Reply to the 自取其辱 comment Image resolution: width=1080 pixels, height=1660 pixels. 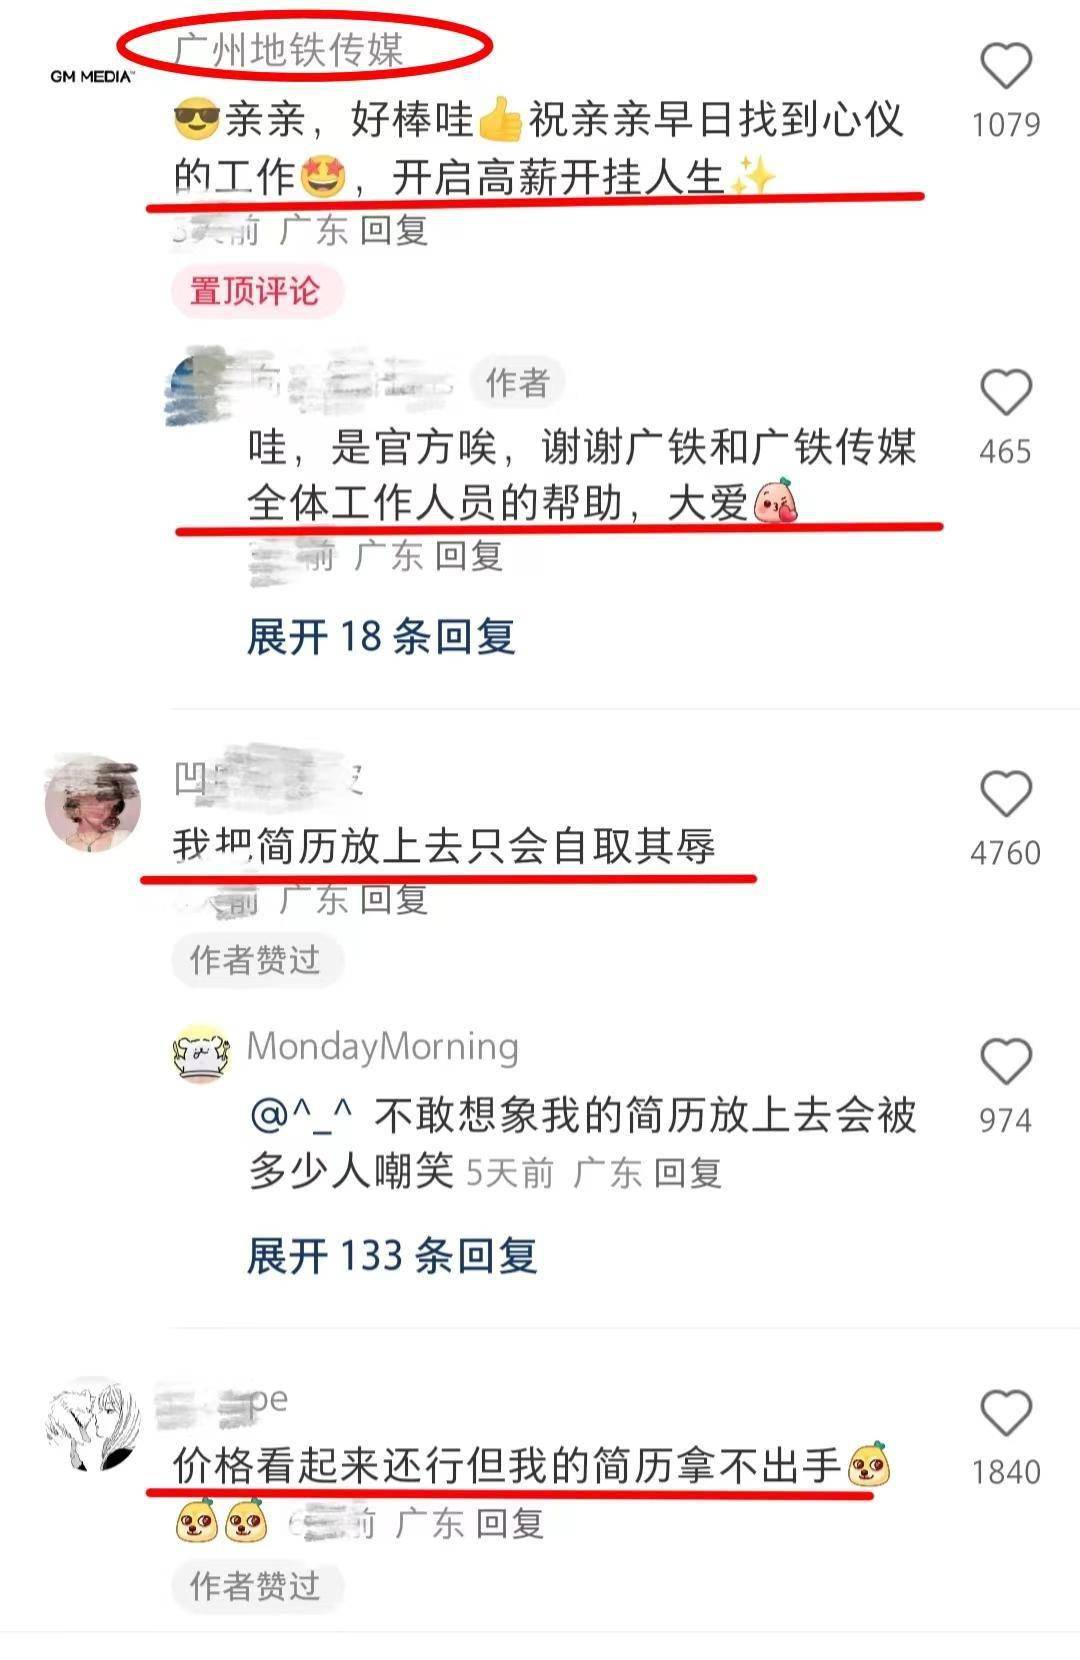[395, 900]
